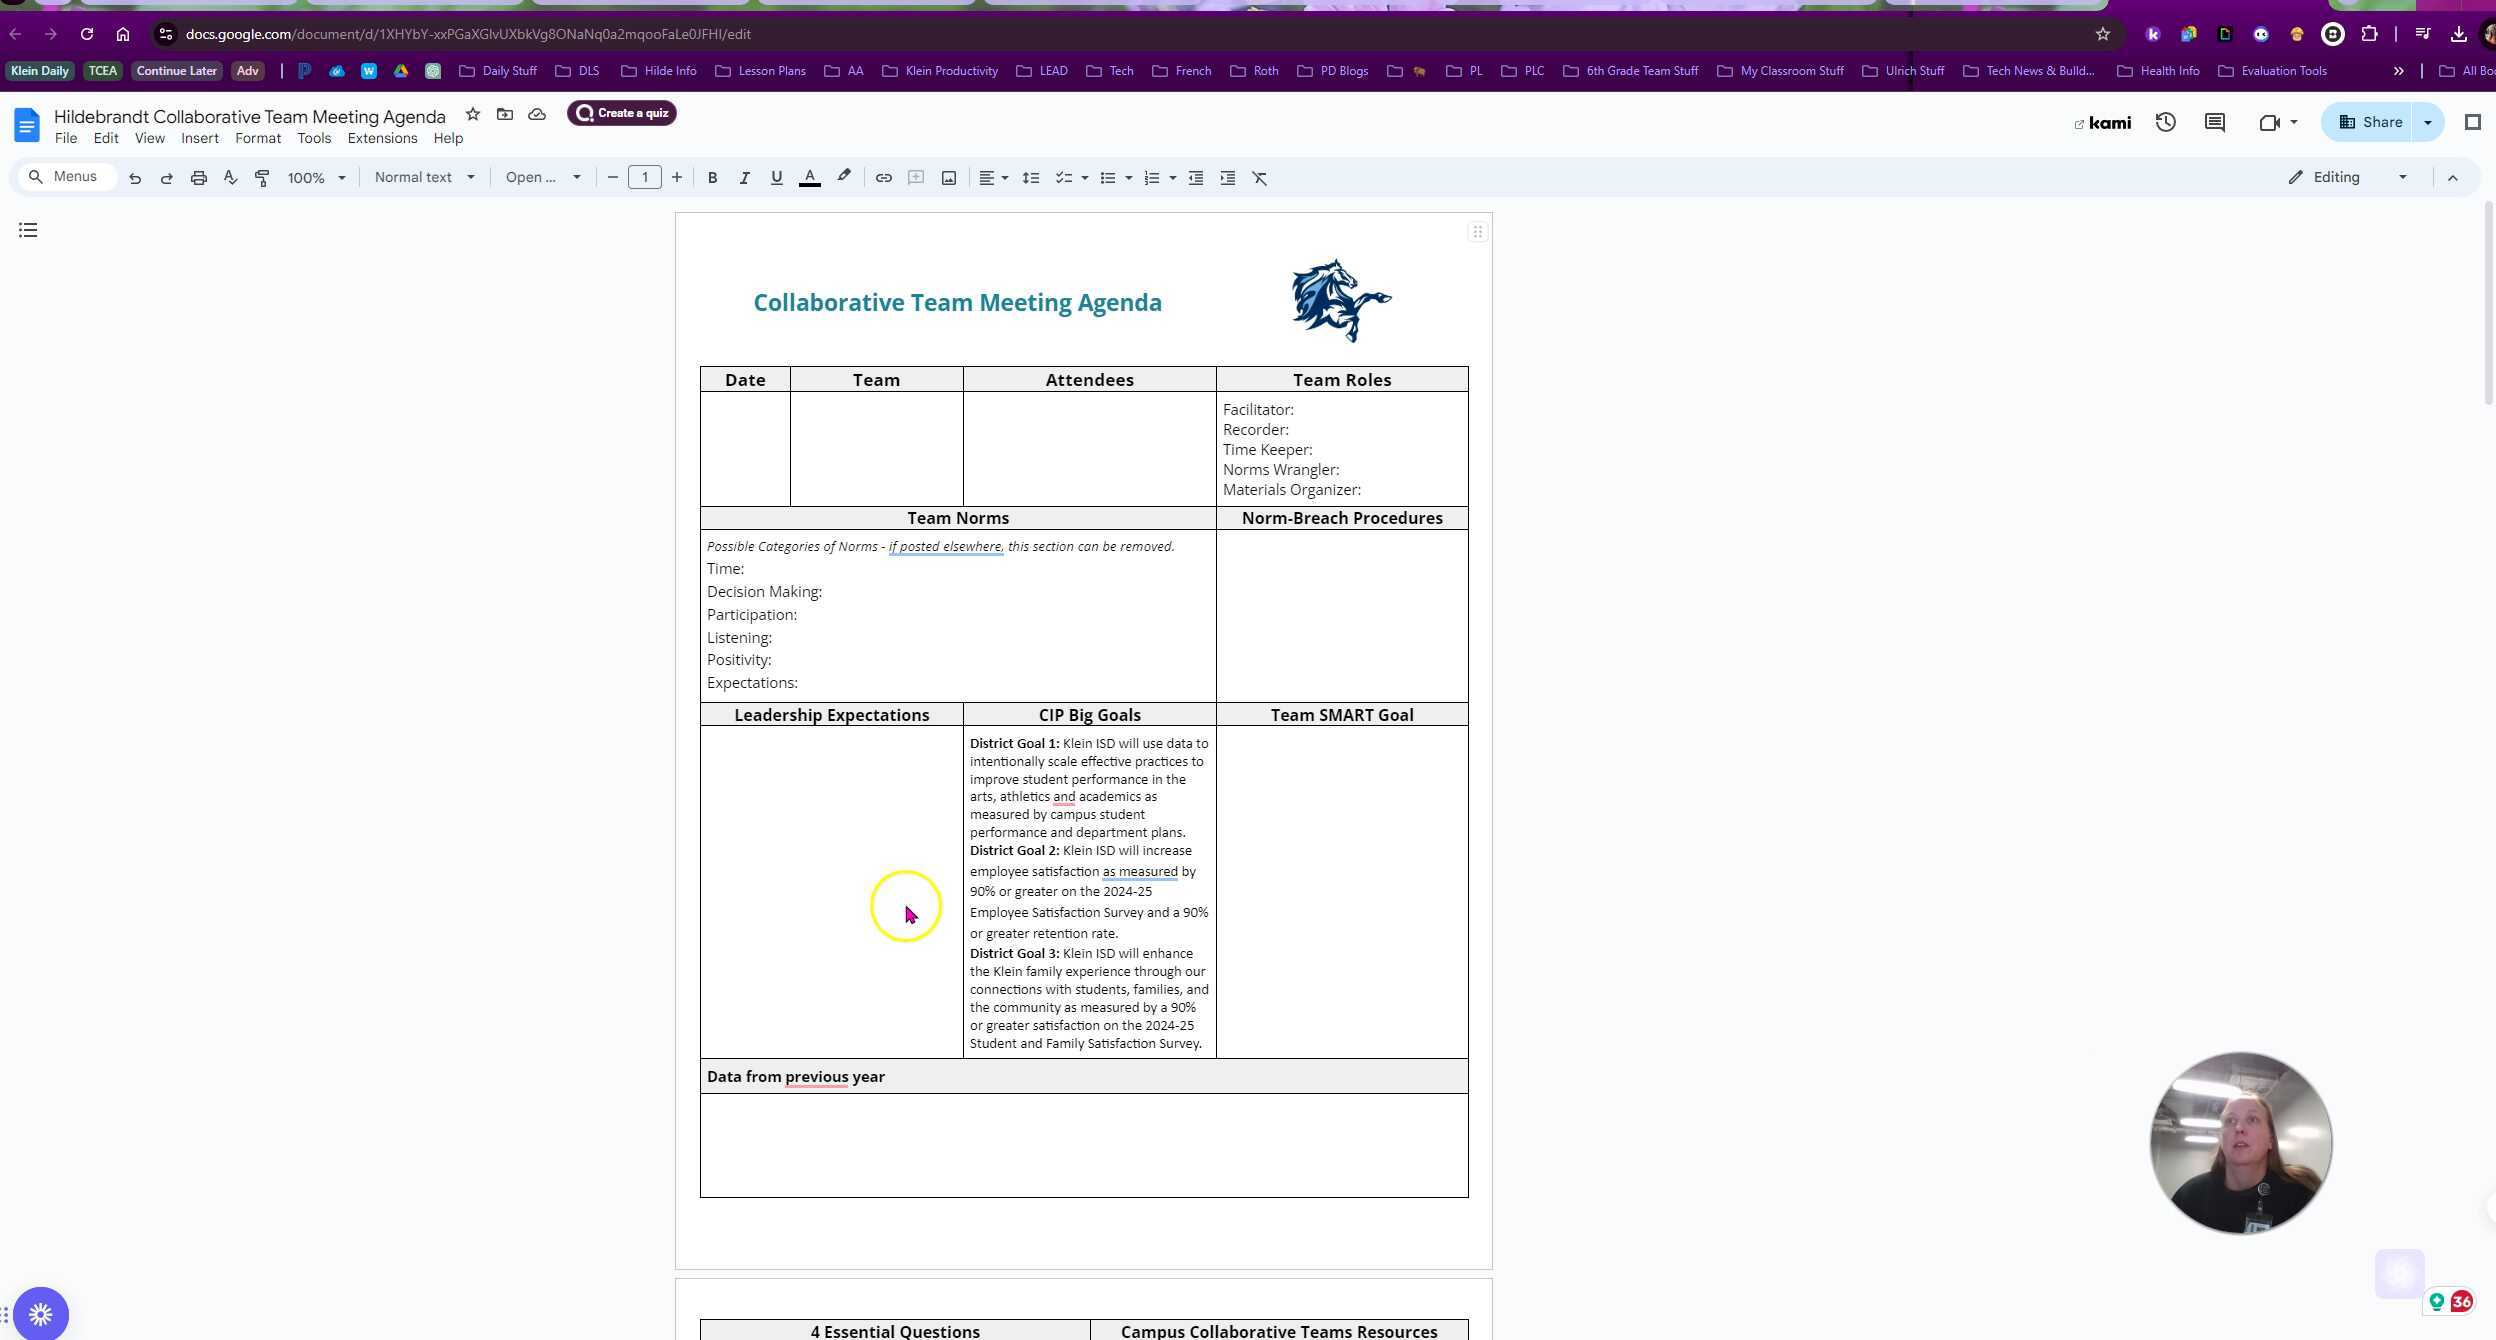Clear formatting with the toolbar icon
This screenshot has width=2496, height=1340.
[1260, 178]
